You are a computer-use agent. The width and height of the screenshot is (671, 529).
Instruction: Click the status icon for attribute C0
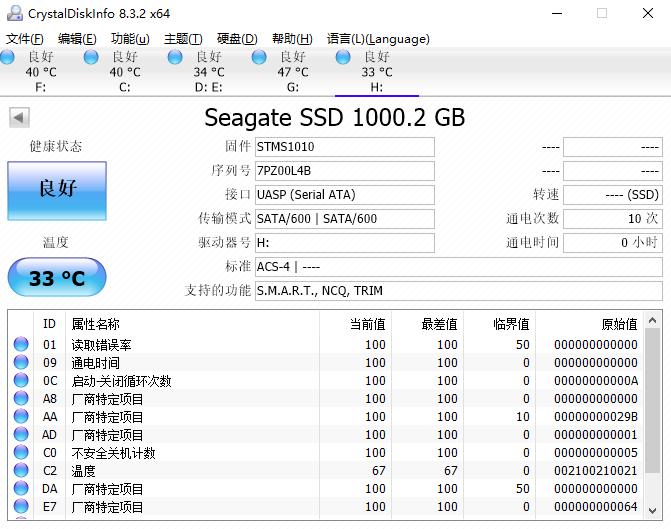pos(21,452)
